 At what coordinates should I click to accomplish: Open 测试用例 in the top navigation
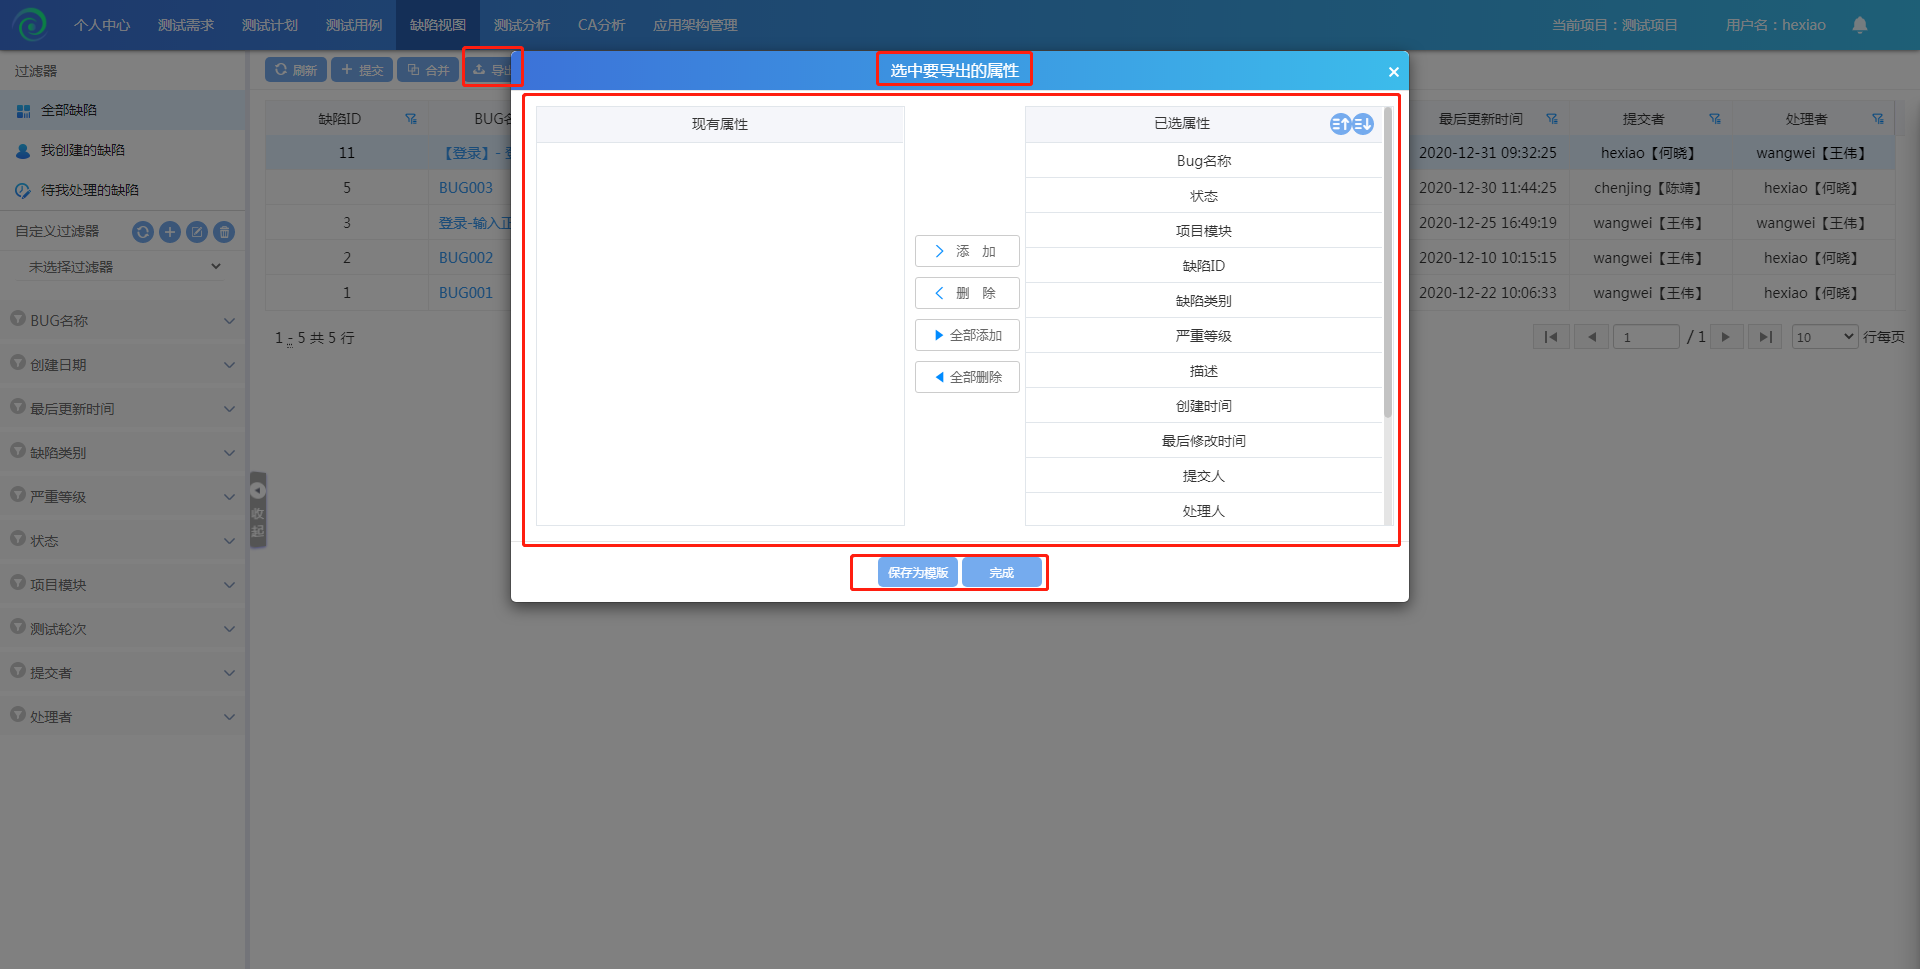[x=354, y=25]
